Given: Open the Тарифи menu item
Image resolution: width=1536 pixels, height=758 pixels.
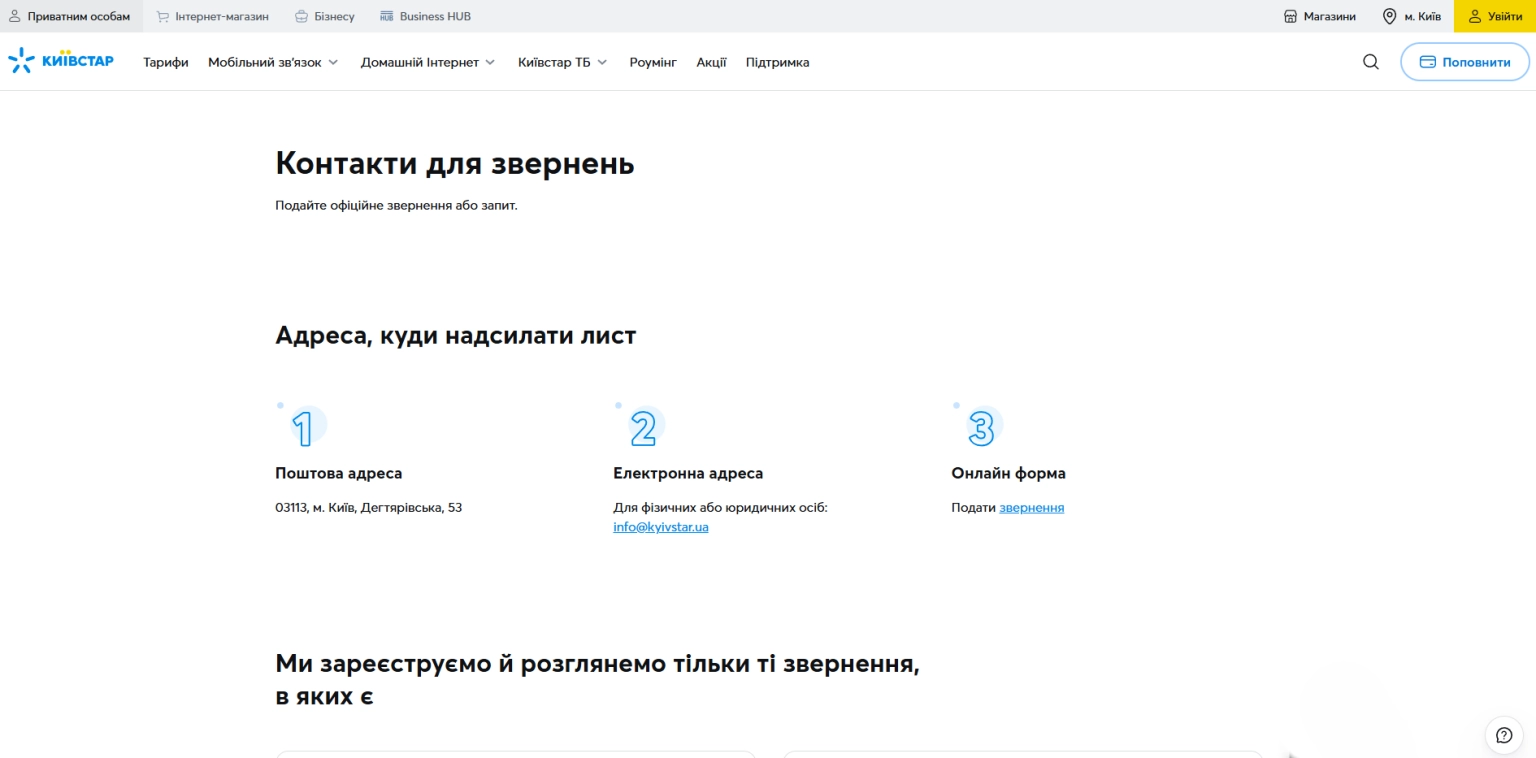Looking at the screenshot, I should (x=166, y=62).
